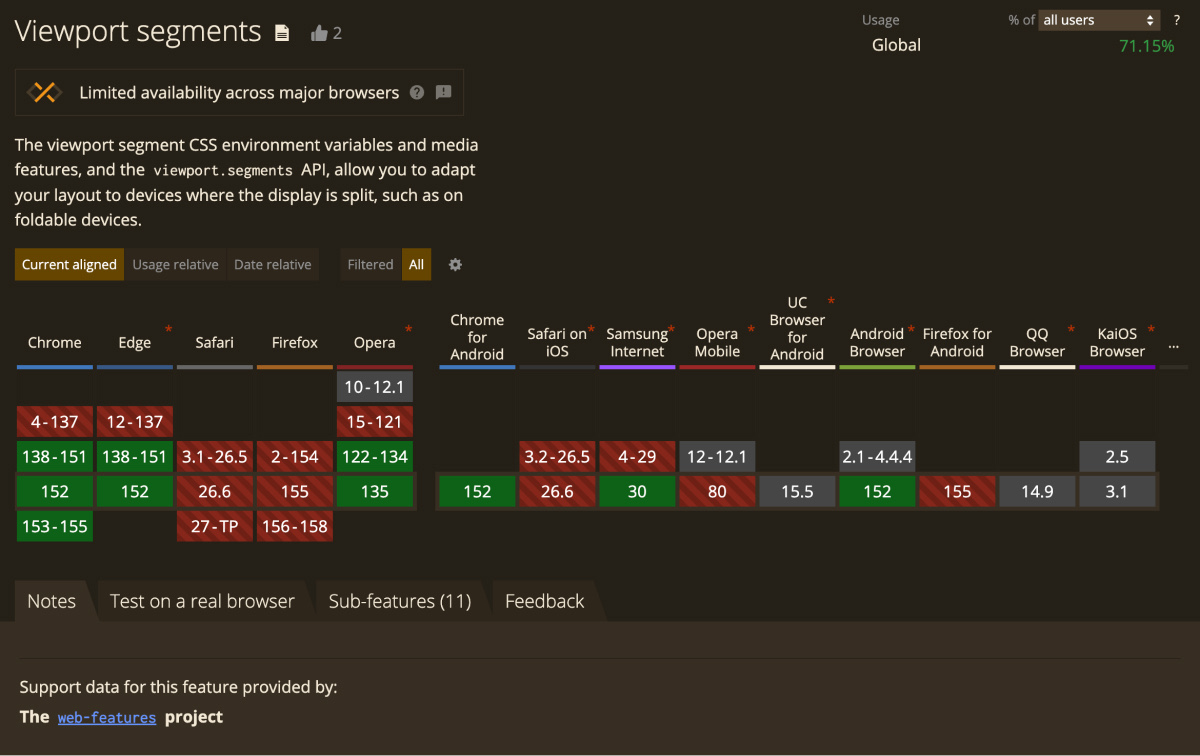The height and width of the screenshot is (756, 1200).
Task: Click Firefox 156-158 cell
Action: pyautogui.click(x=295, y=526)
